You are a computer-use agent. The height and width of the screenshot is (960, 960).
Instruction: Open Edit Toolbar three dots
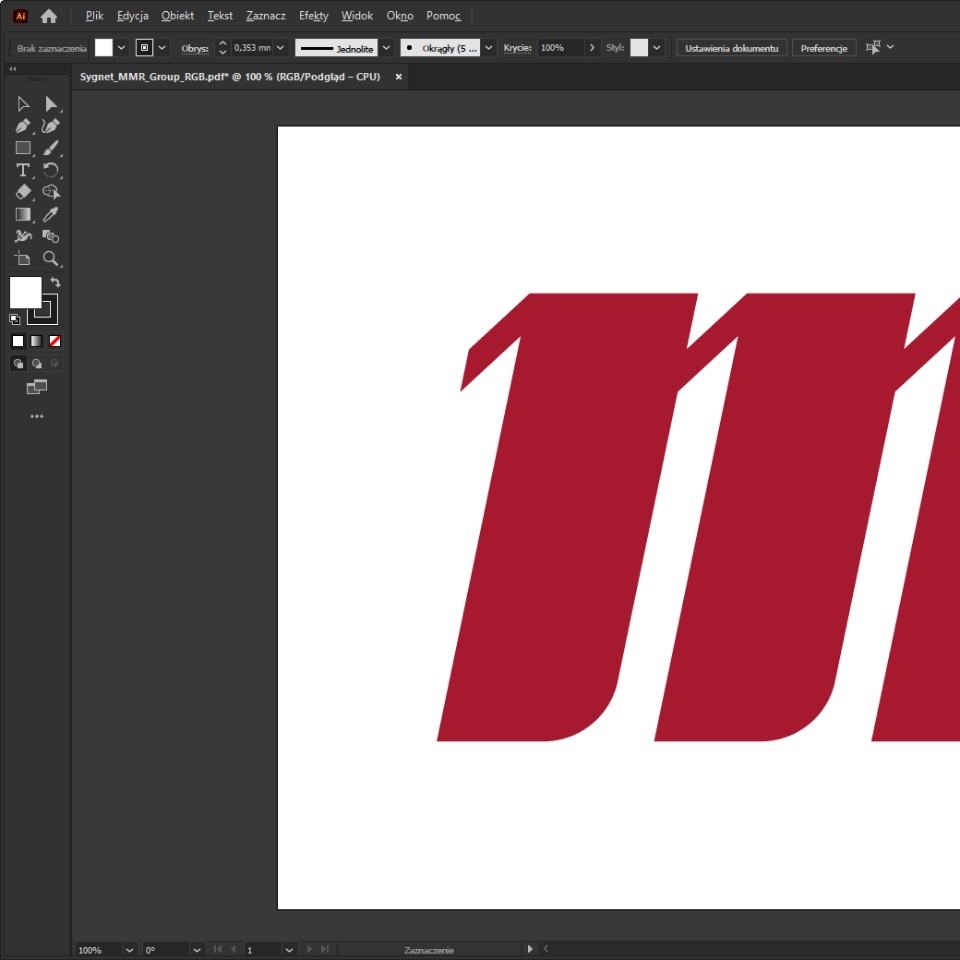(x=37, y=416)
